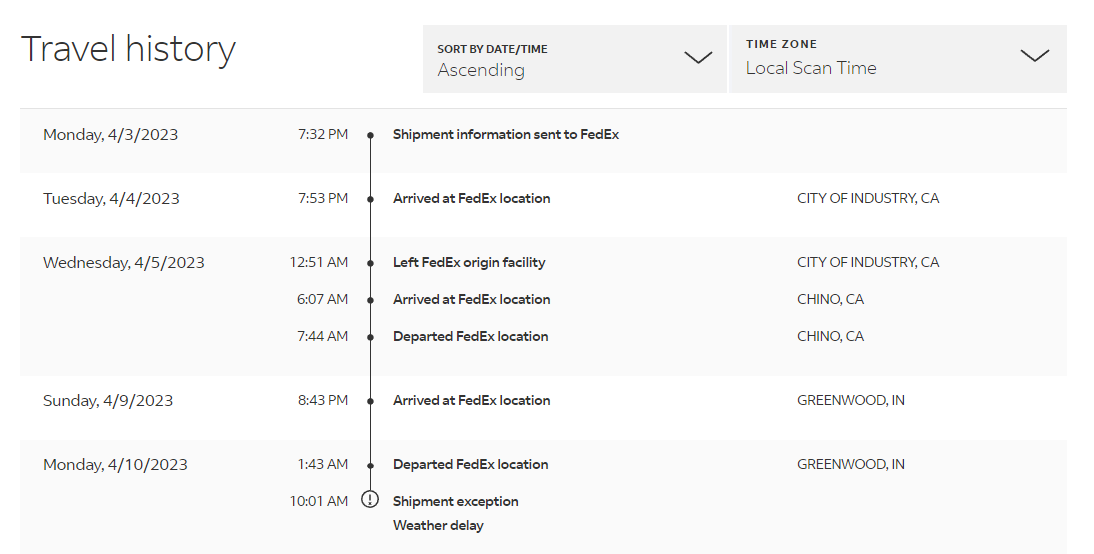Click the GREENWOOD, IN arrival location

pyautogui.click(x=850, y=400)
